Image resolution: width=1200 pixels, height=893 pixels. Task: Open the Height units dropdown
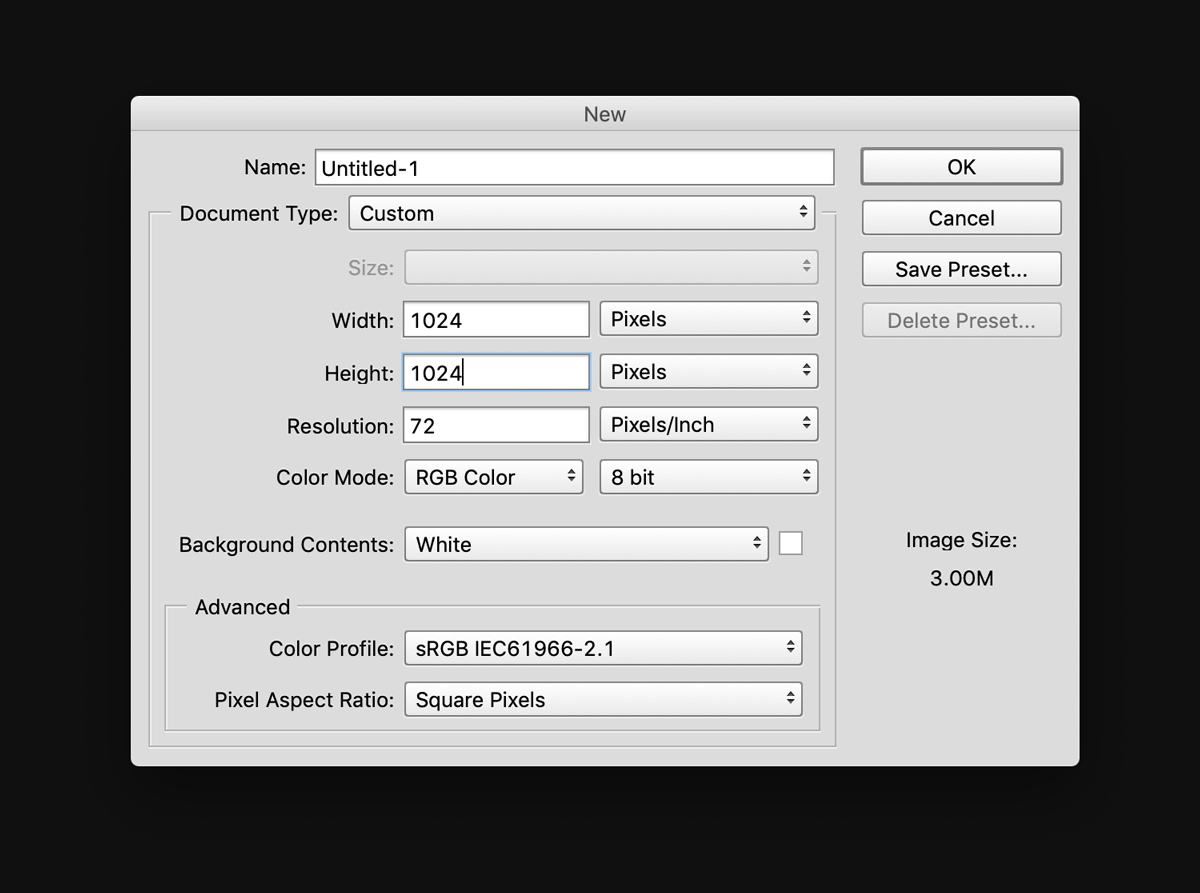pyautogui.click(x=709, y=372)
